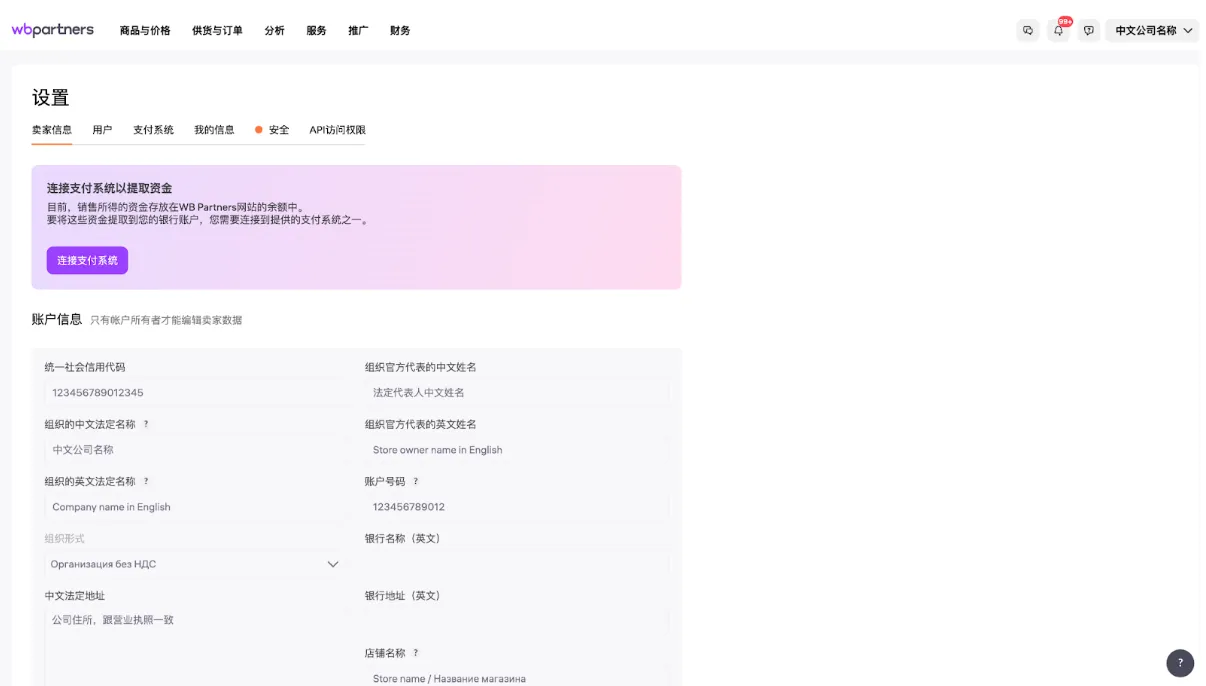
Task: Focus the 组织官方代表的中文姓名 input
Action: pyautogui.click(x=517, y=393)
